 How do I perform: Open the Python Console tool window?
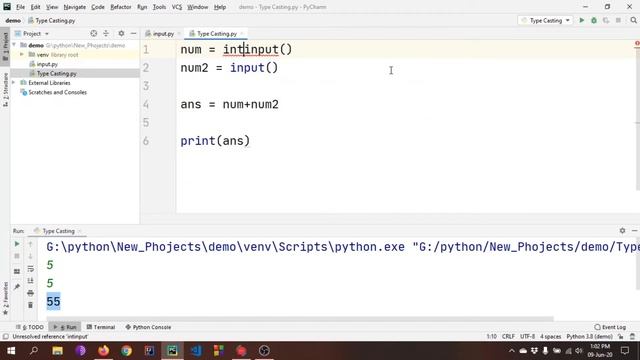[x=148, y=327]
